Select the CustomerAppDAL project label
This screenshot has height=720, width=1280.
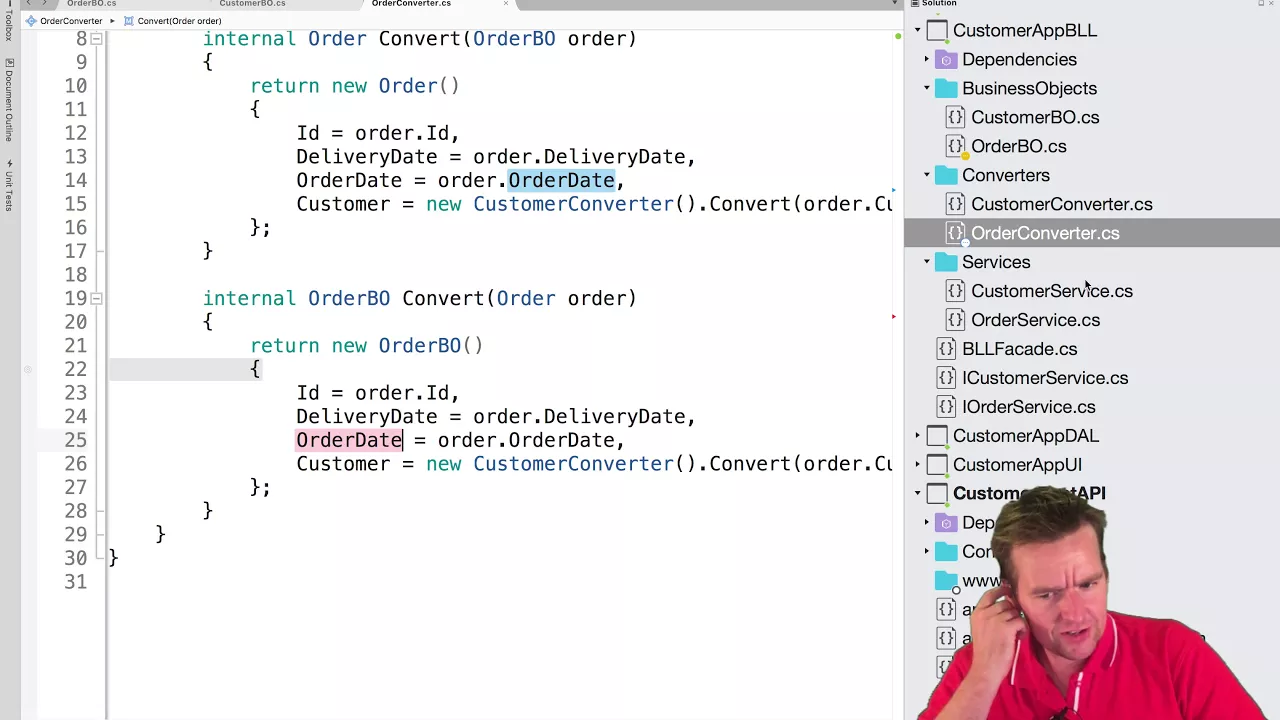[1026, 436]
